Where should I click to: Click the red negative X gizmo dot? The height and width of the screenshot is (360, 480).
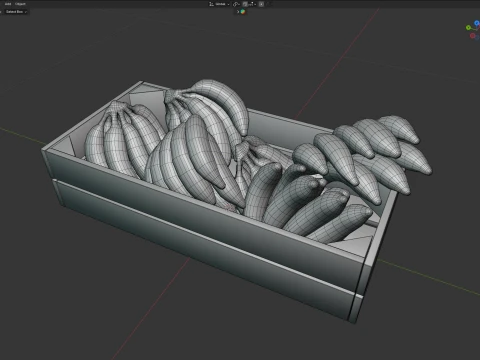(x=472, y=36)
